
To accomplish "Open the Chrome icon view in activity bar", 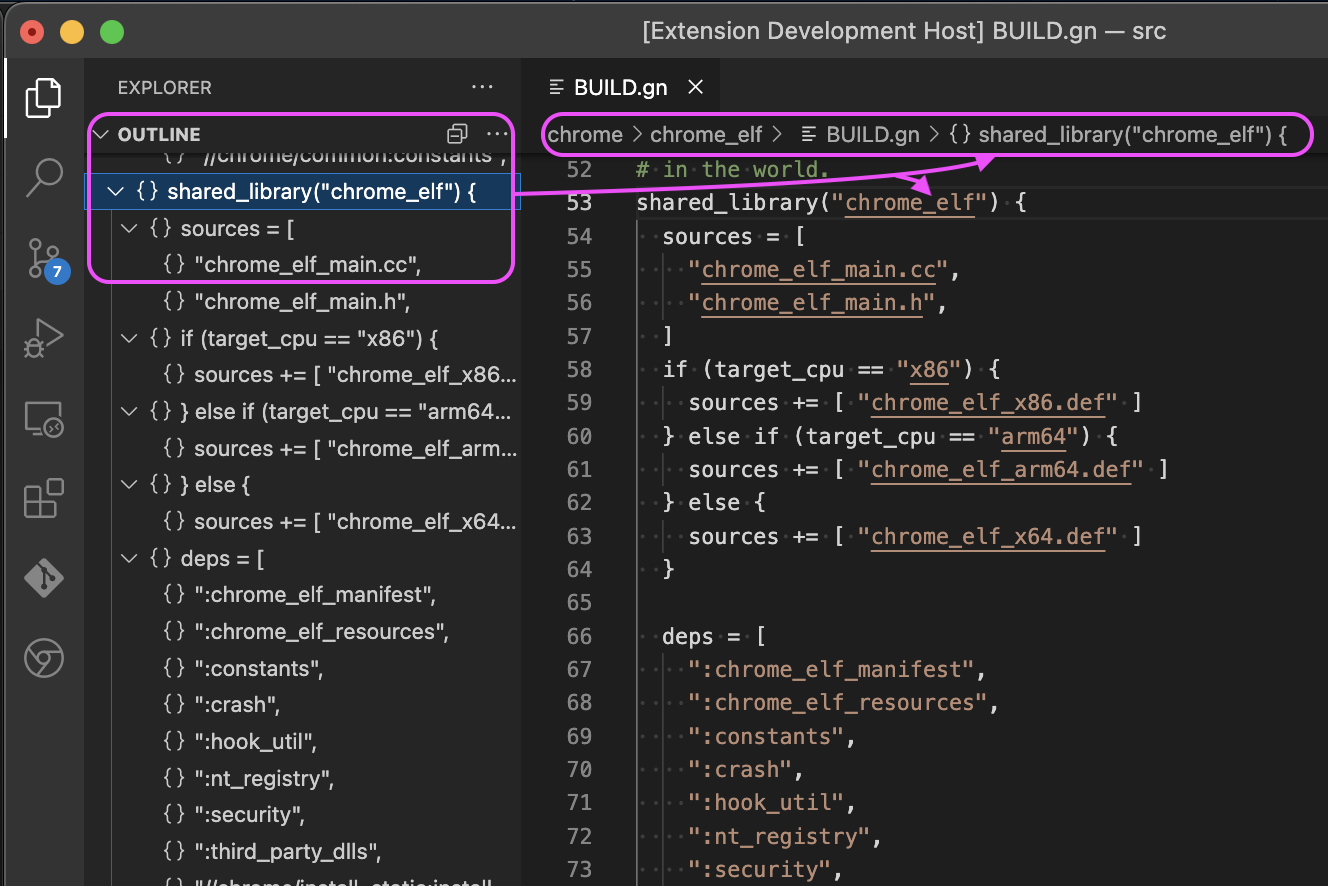I will pyautogui.click(x=43, y=658).
